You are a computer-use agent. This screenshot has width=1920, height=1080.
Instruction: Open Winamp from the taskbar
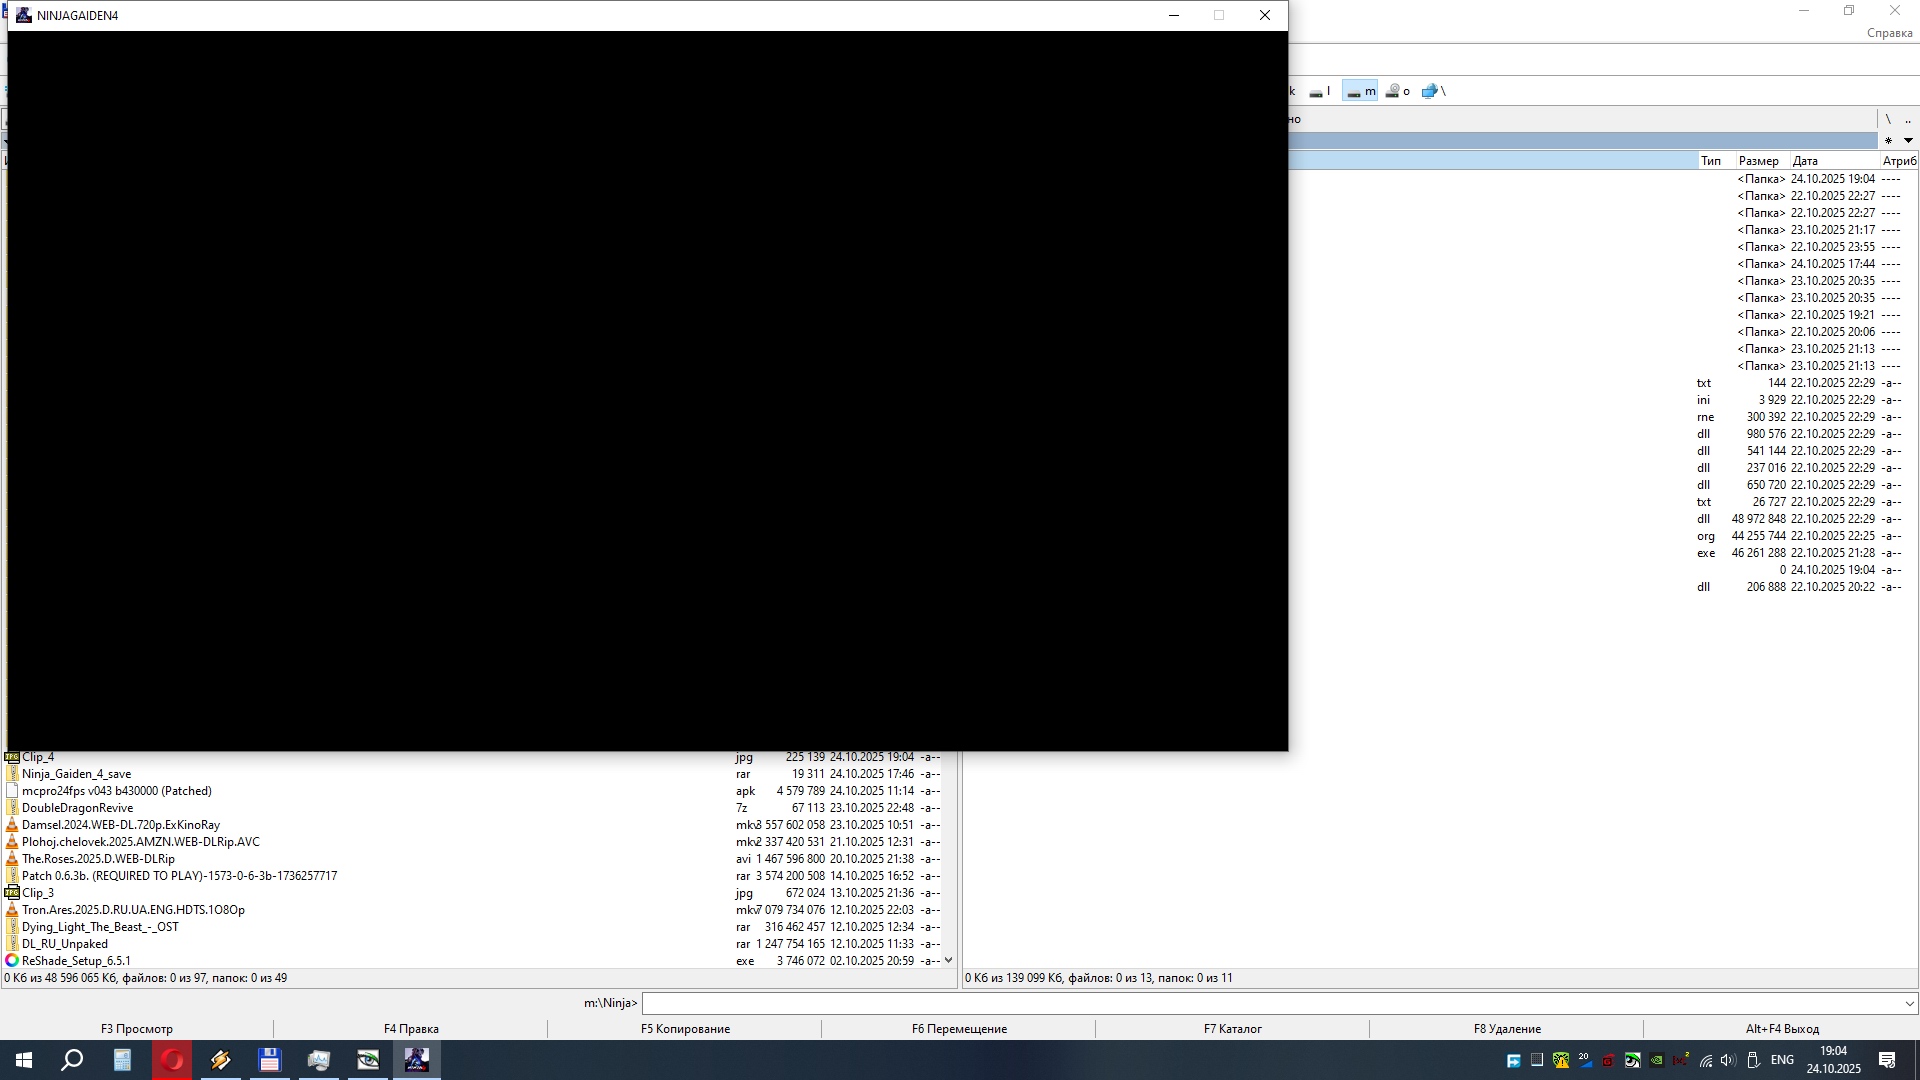(220, 1060)
